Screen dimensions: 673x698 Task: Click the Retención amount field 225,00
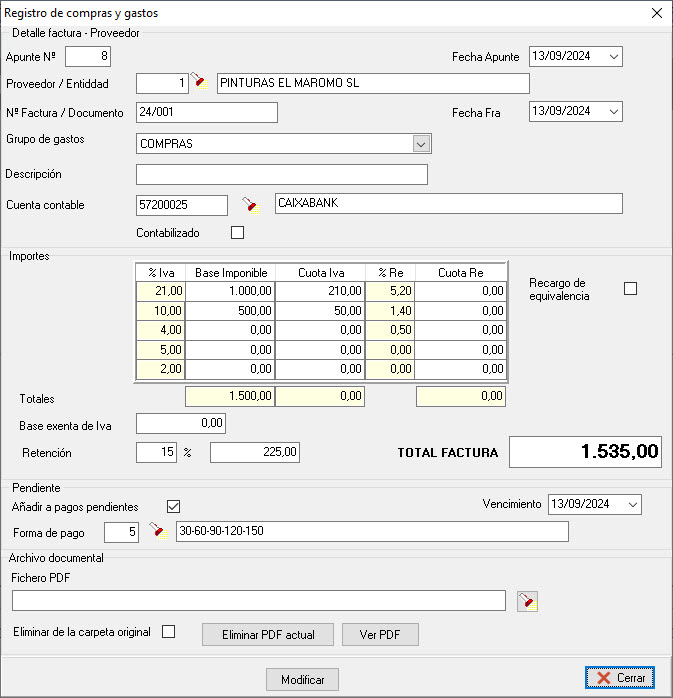tap(255, 452)
